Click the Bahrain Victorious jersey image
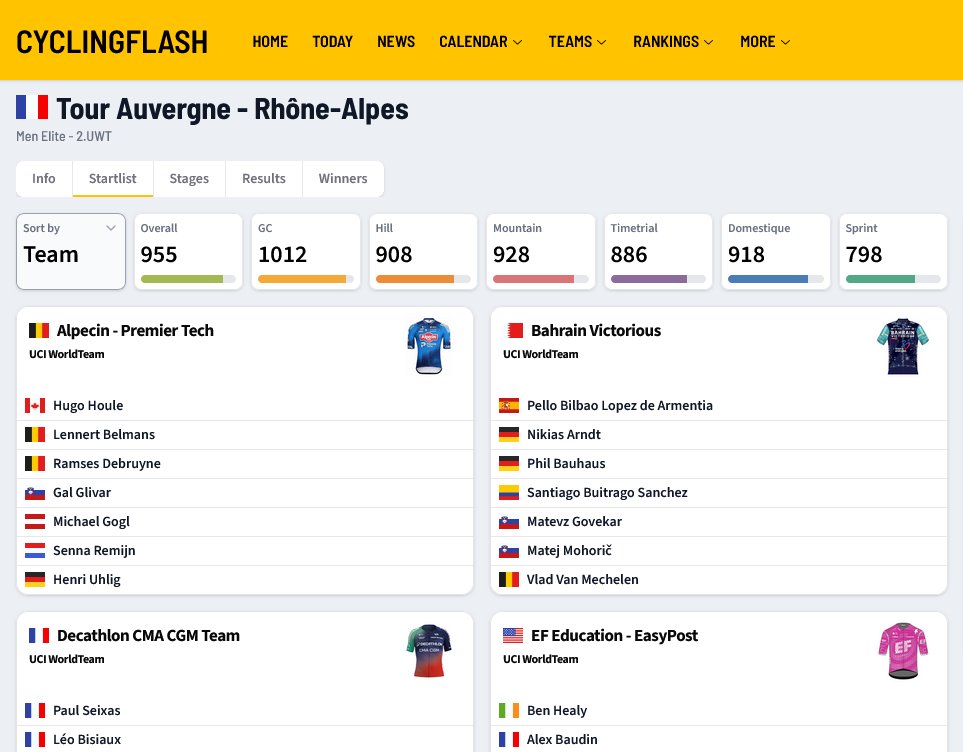The height and width of the screenshot is (752, 963). pos(903,346)
